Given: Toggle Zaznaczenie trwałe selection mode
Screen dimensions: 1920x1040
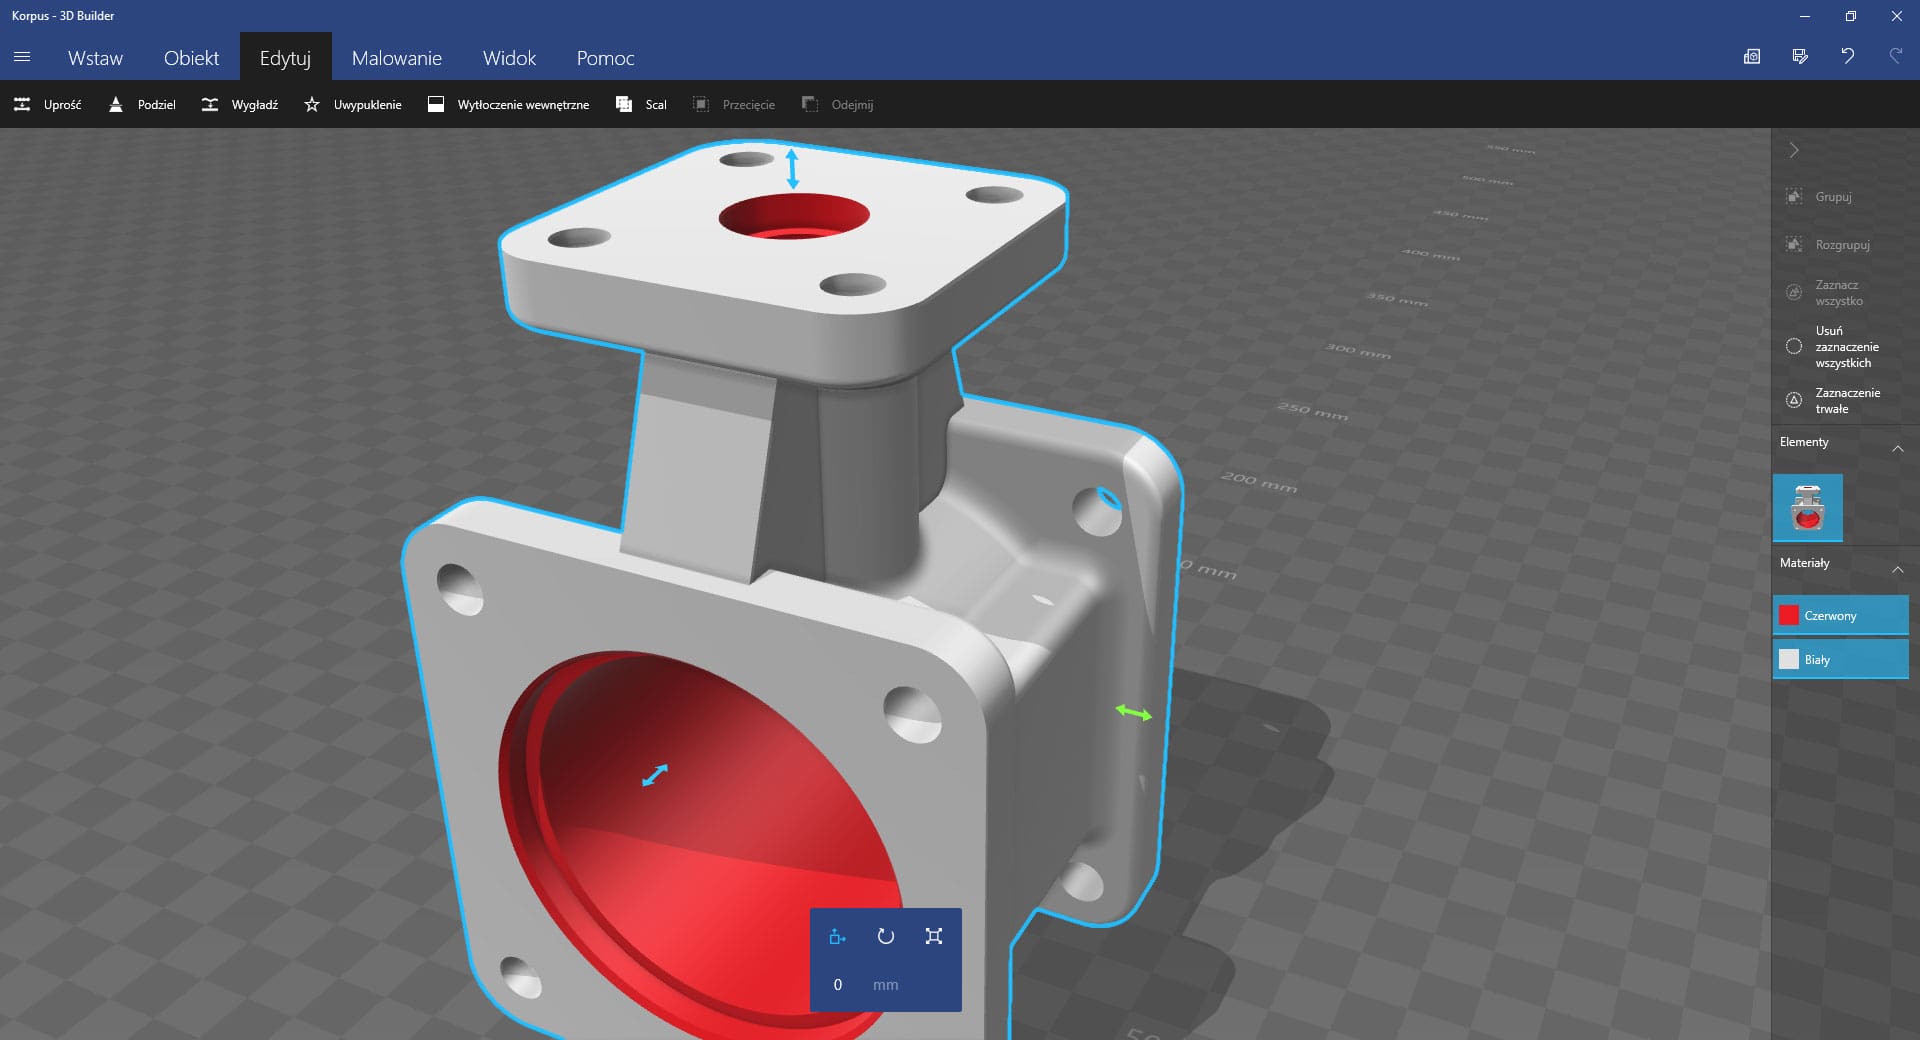Looking at the screenshot, I should point(1794,400).
